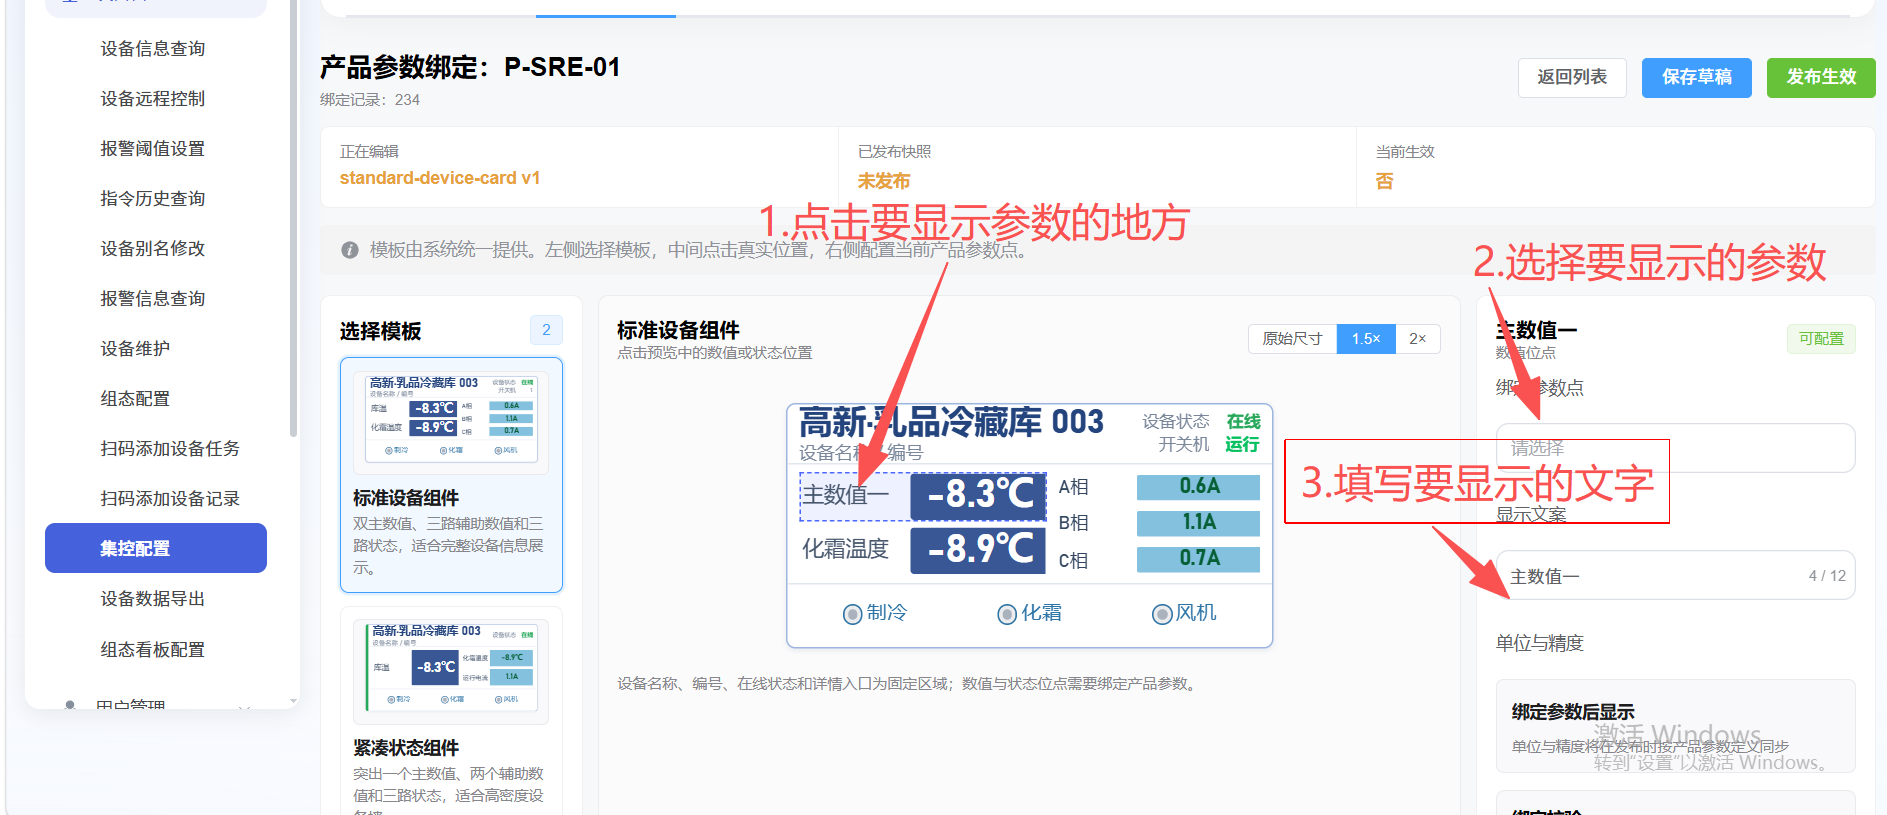Image resolution: width=1887 pixels, height=815 pixels.
Task: Click the info icon in template notice
Action: click(x=350, y=250)
